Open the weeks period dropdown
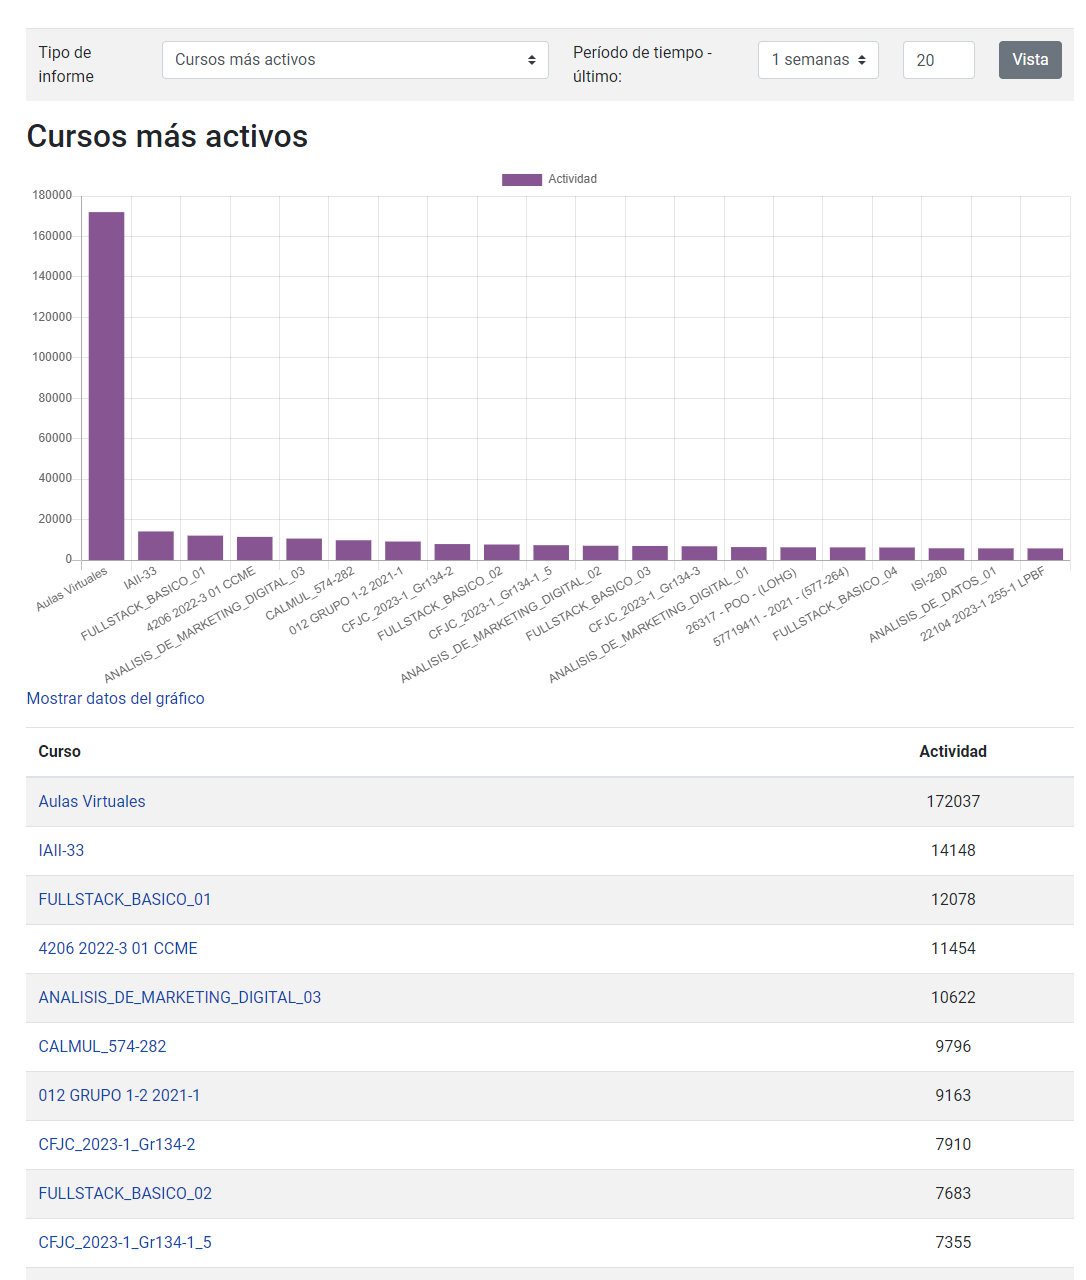Screen dimensions: 1086x1280 coord(818,60)
